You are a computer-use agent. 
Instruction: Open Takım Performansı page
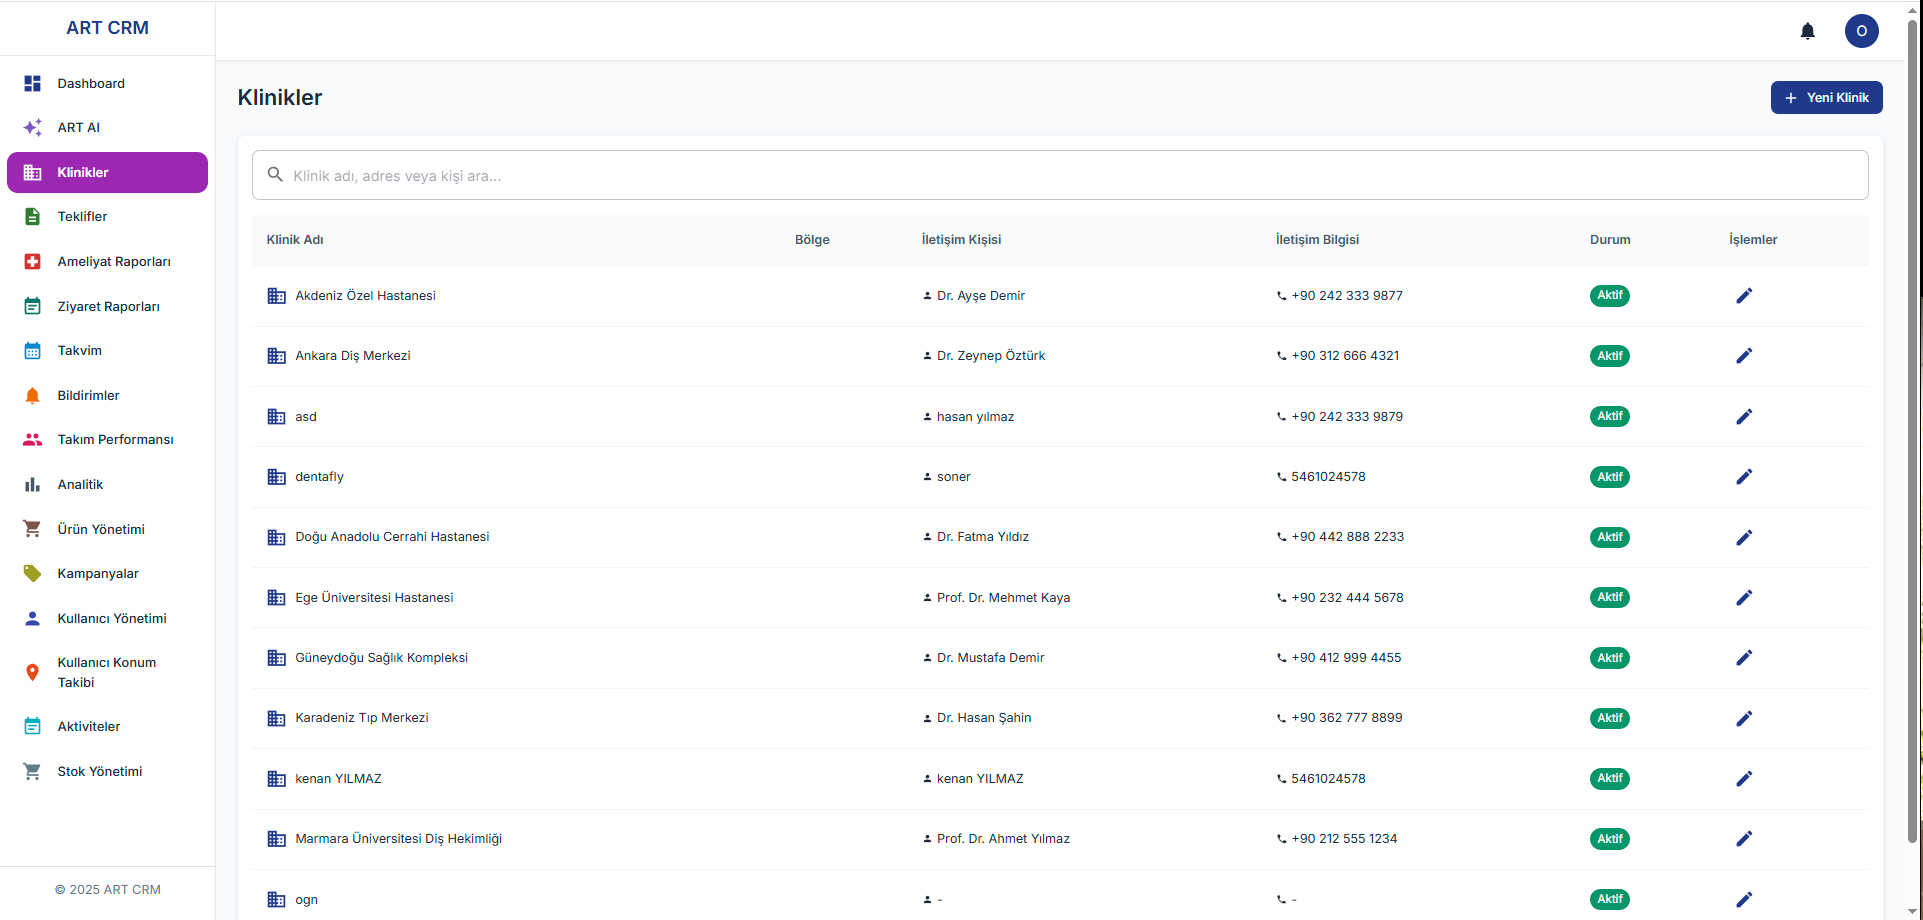point(115,440)
